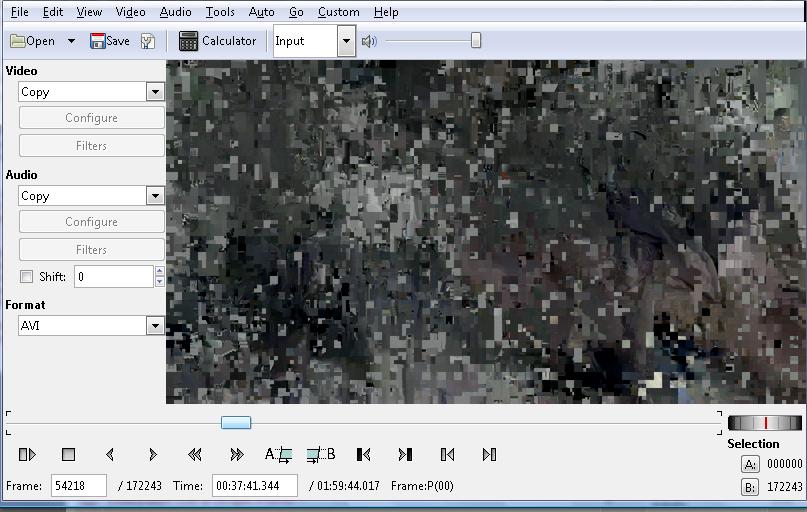Click the video preview frame
This screenshot has height=512, width=807.
(486, 232)
